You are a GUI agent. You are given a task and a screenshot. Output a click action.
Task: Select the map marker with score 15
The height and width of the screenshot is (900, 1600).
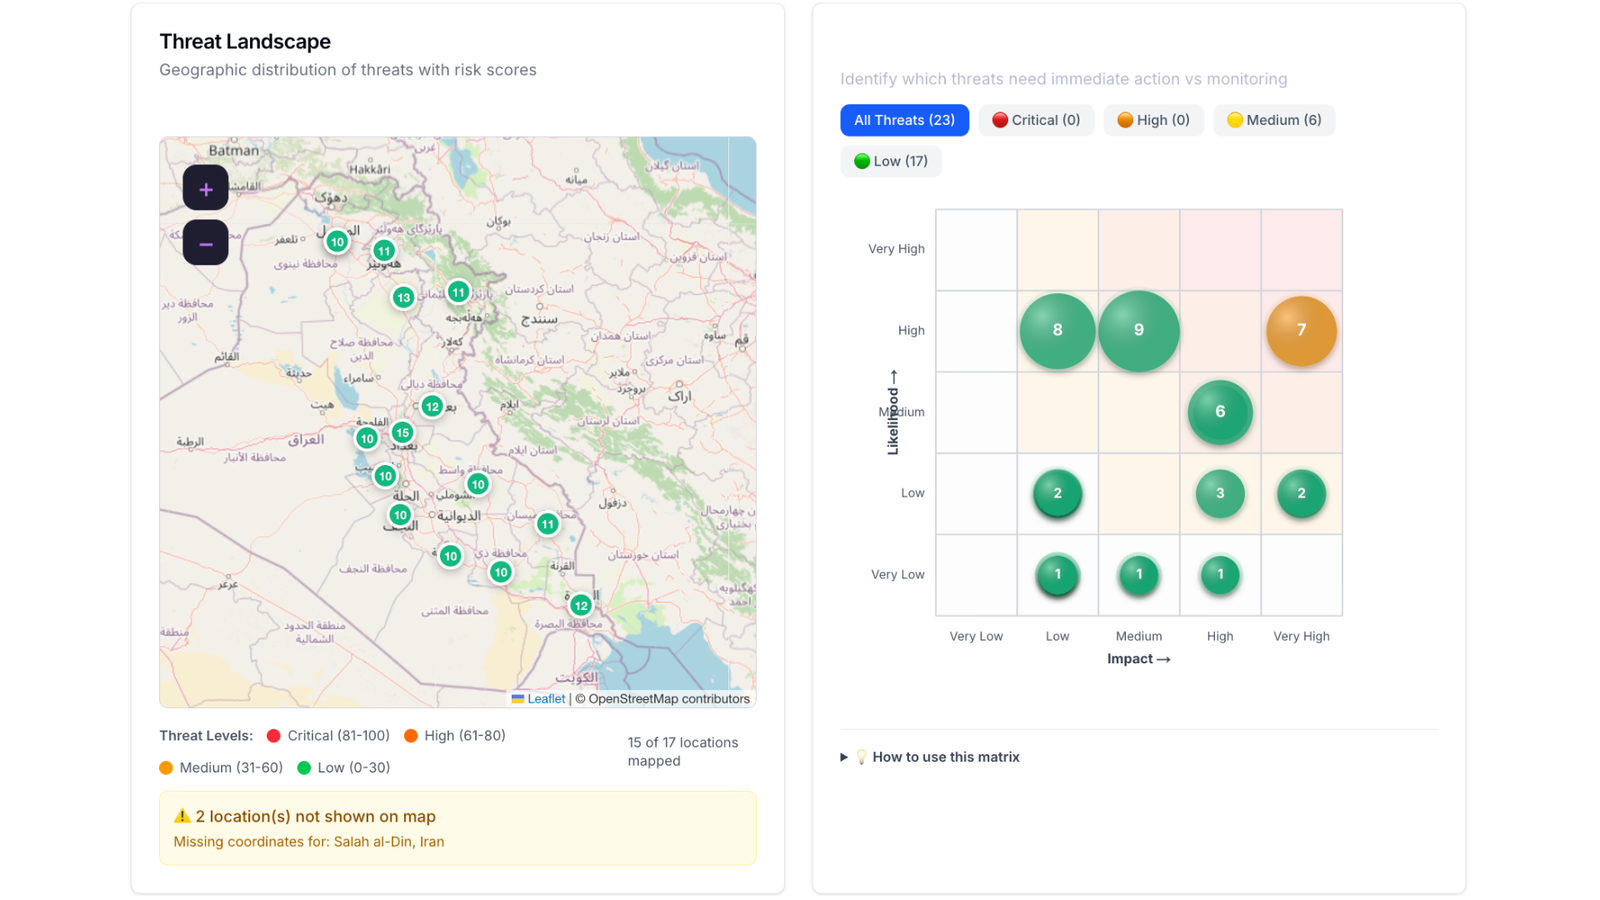(x=402, y=433)
